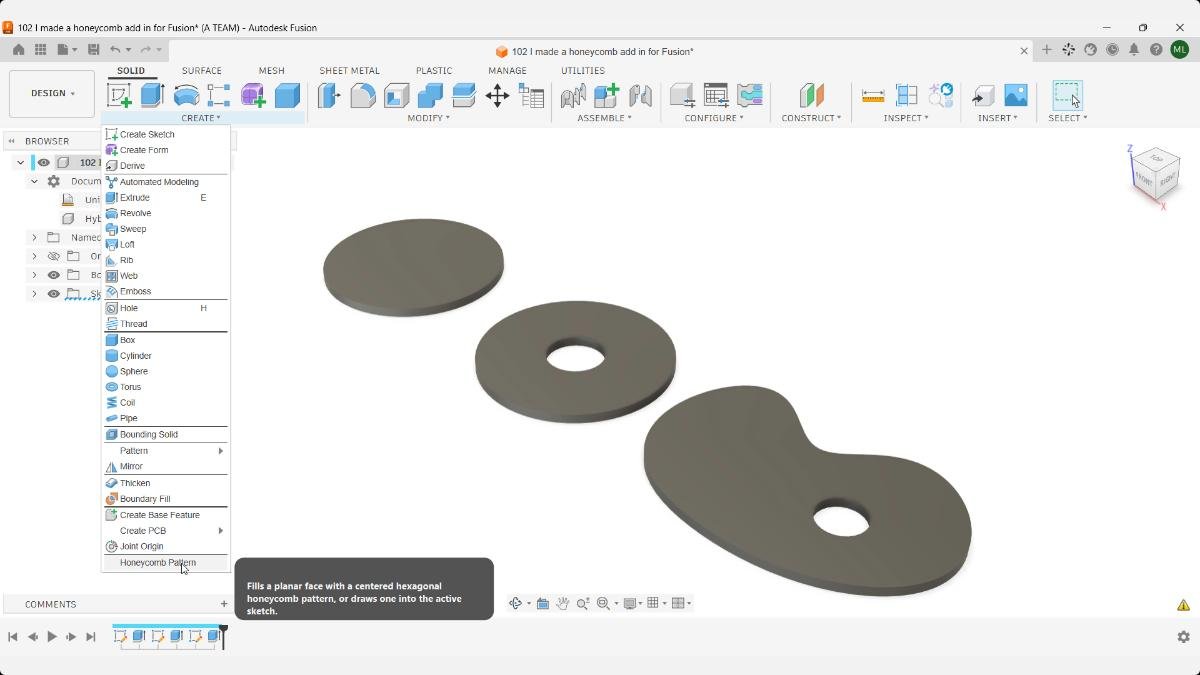Click the ViewCube in the corner
The width and height of the screenshot is (1200, 675).
[x=1156, y=175]
